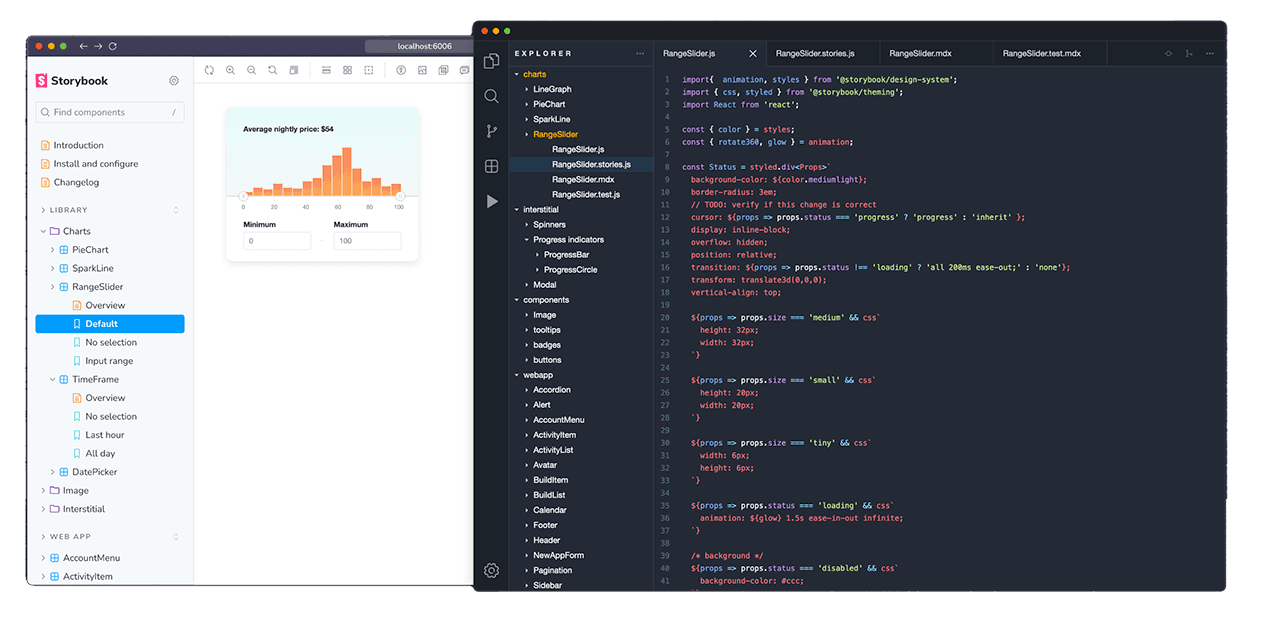This screenshot has width=1280, height=621.
Task: Open the Extensions view in the editor
Action: 491,166
